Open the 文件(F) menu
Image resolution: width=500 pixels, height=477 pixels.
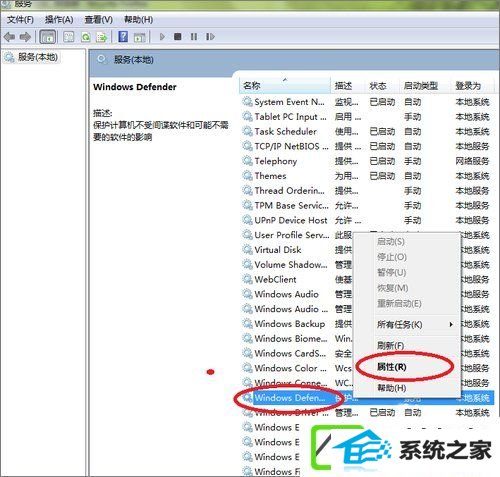[x=20, y=20]
